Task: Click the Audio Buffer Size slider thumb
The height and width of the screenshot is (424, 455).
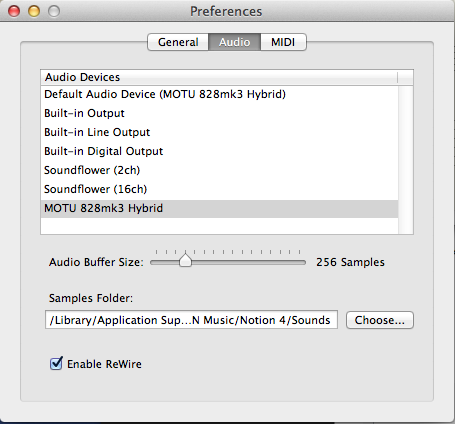Action: click(185, 261)
